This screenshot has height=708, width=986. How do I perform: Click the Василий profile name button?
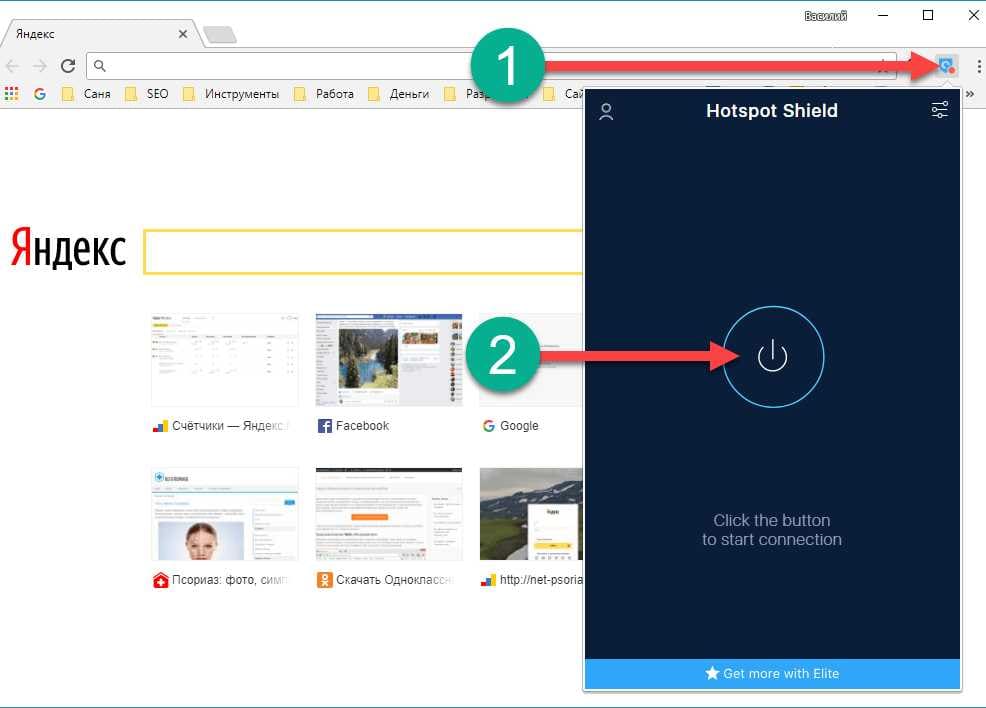coord(826,16)
